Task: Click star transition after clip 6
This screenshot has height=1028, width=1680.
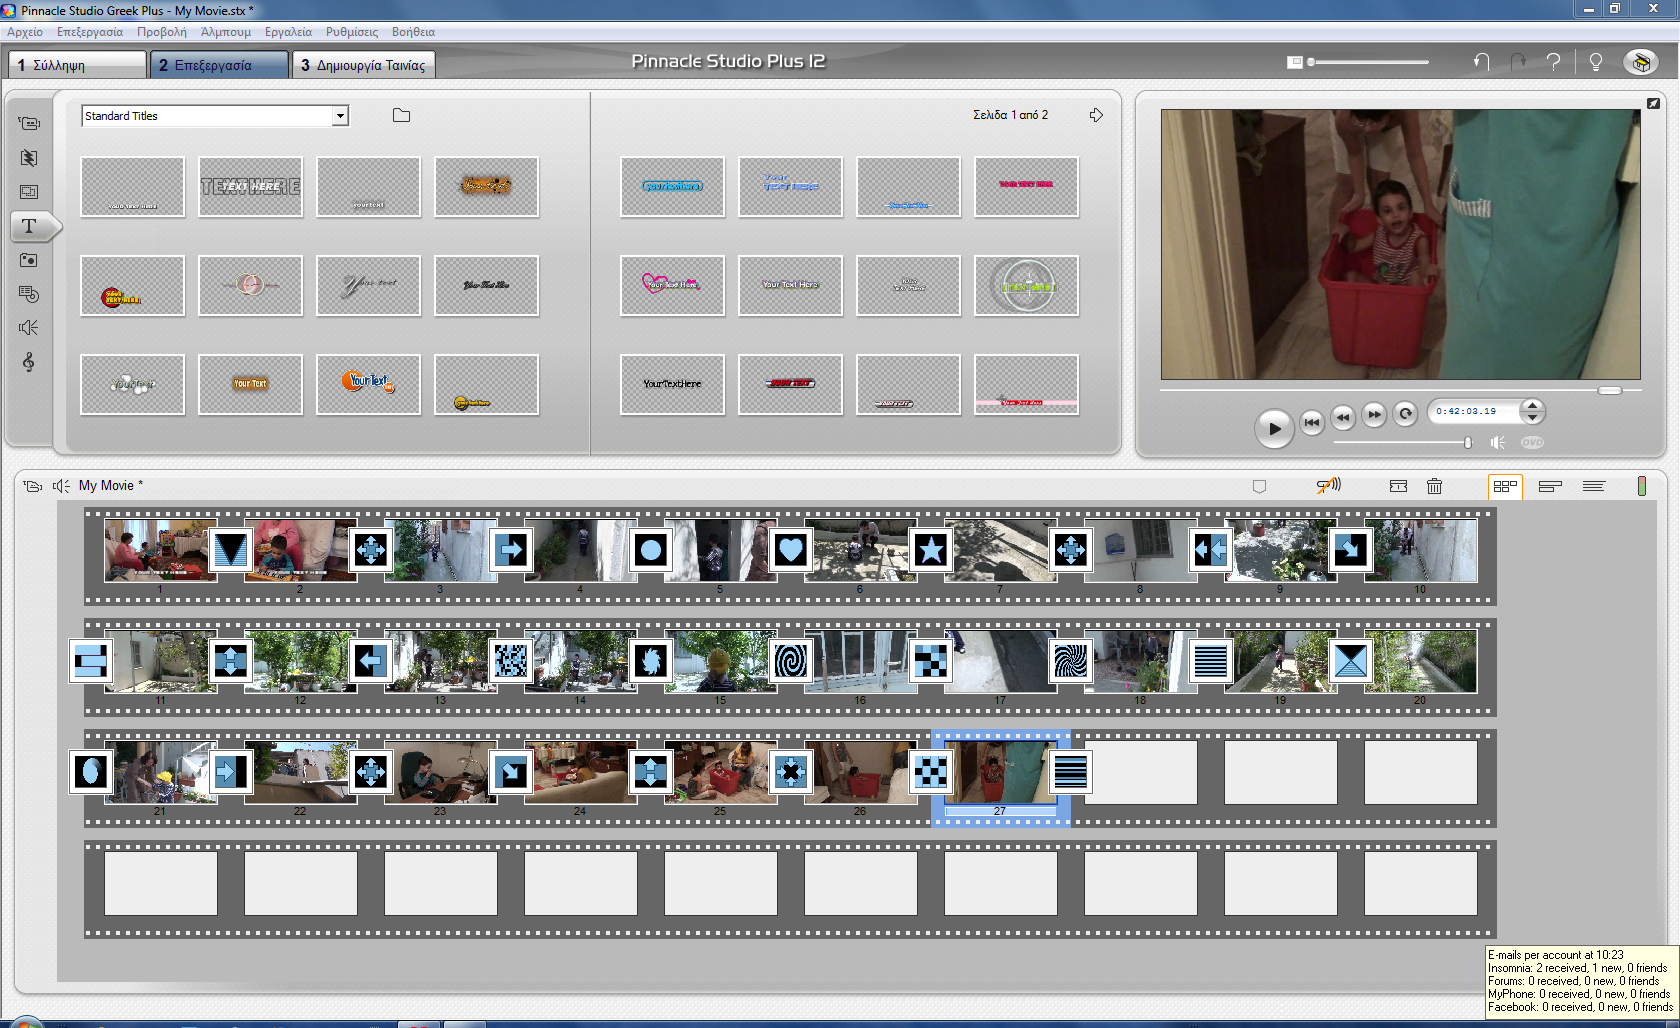Action: 930,550
